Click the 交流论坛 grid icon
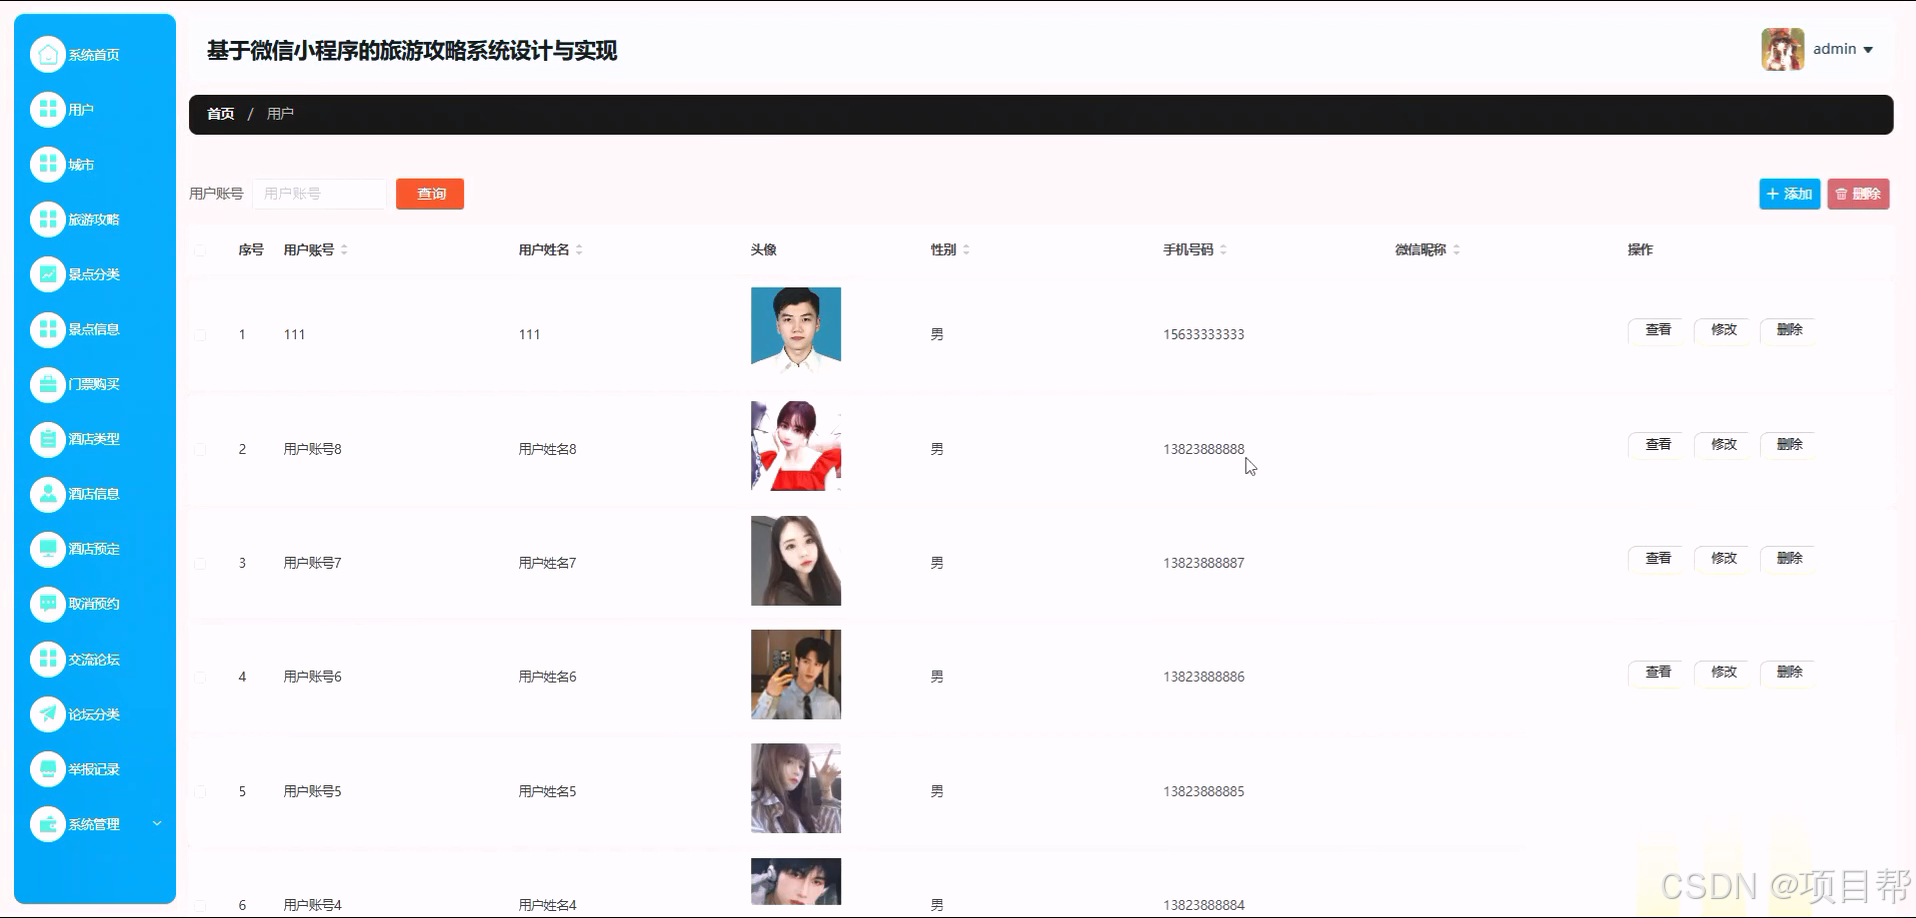 [47, 659]
